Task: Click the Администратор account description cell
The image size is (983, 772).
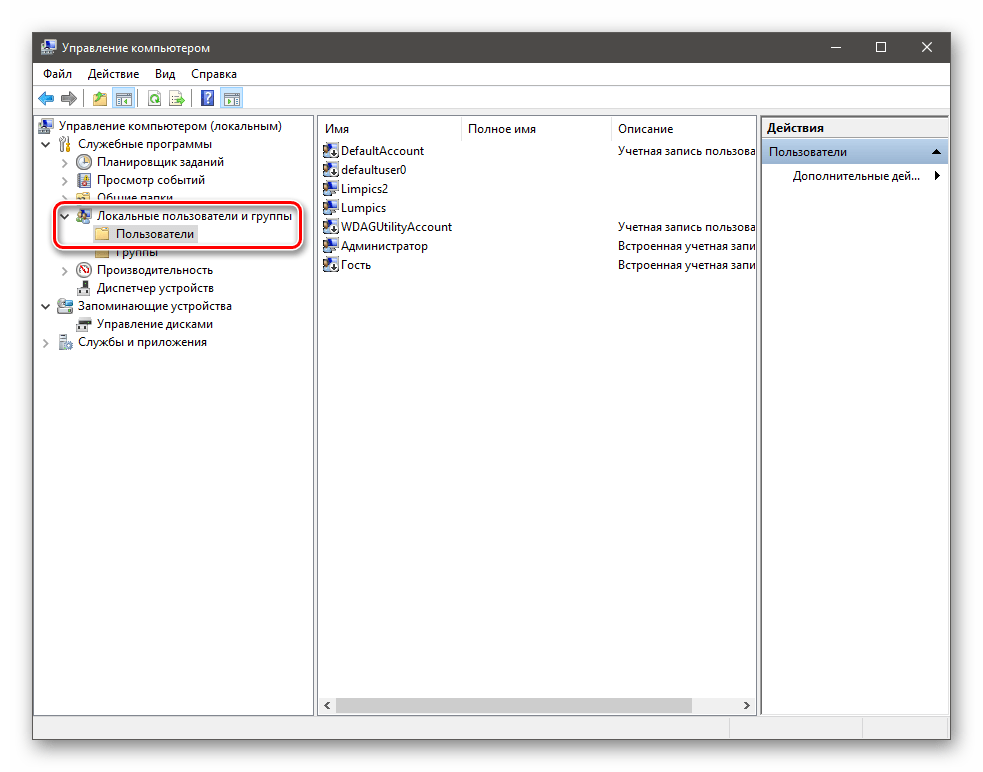Action: pos(686,246)
